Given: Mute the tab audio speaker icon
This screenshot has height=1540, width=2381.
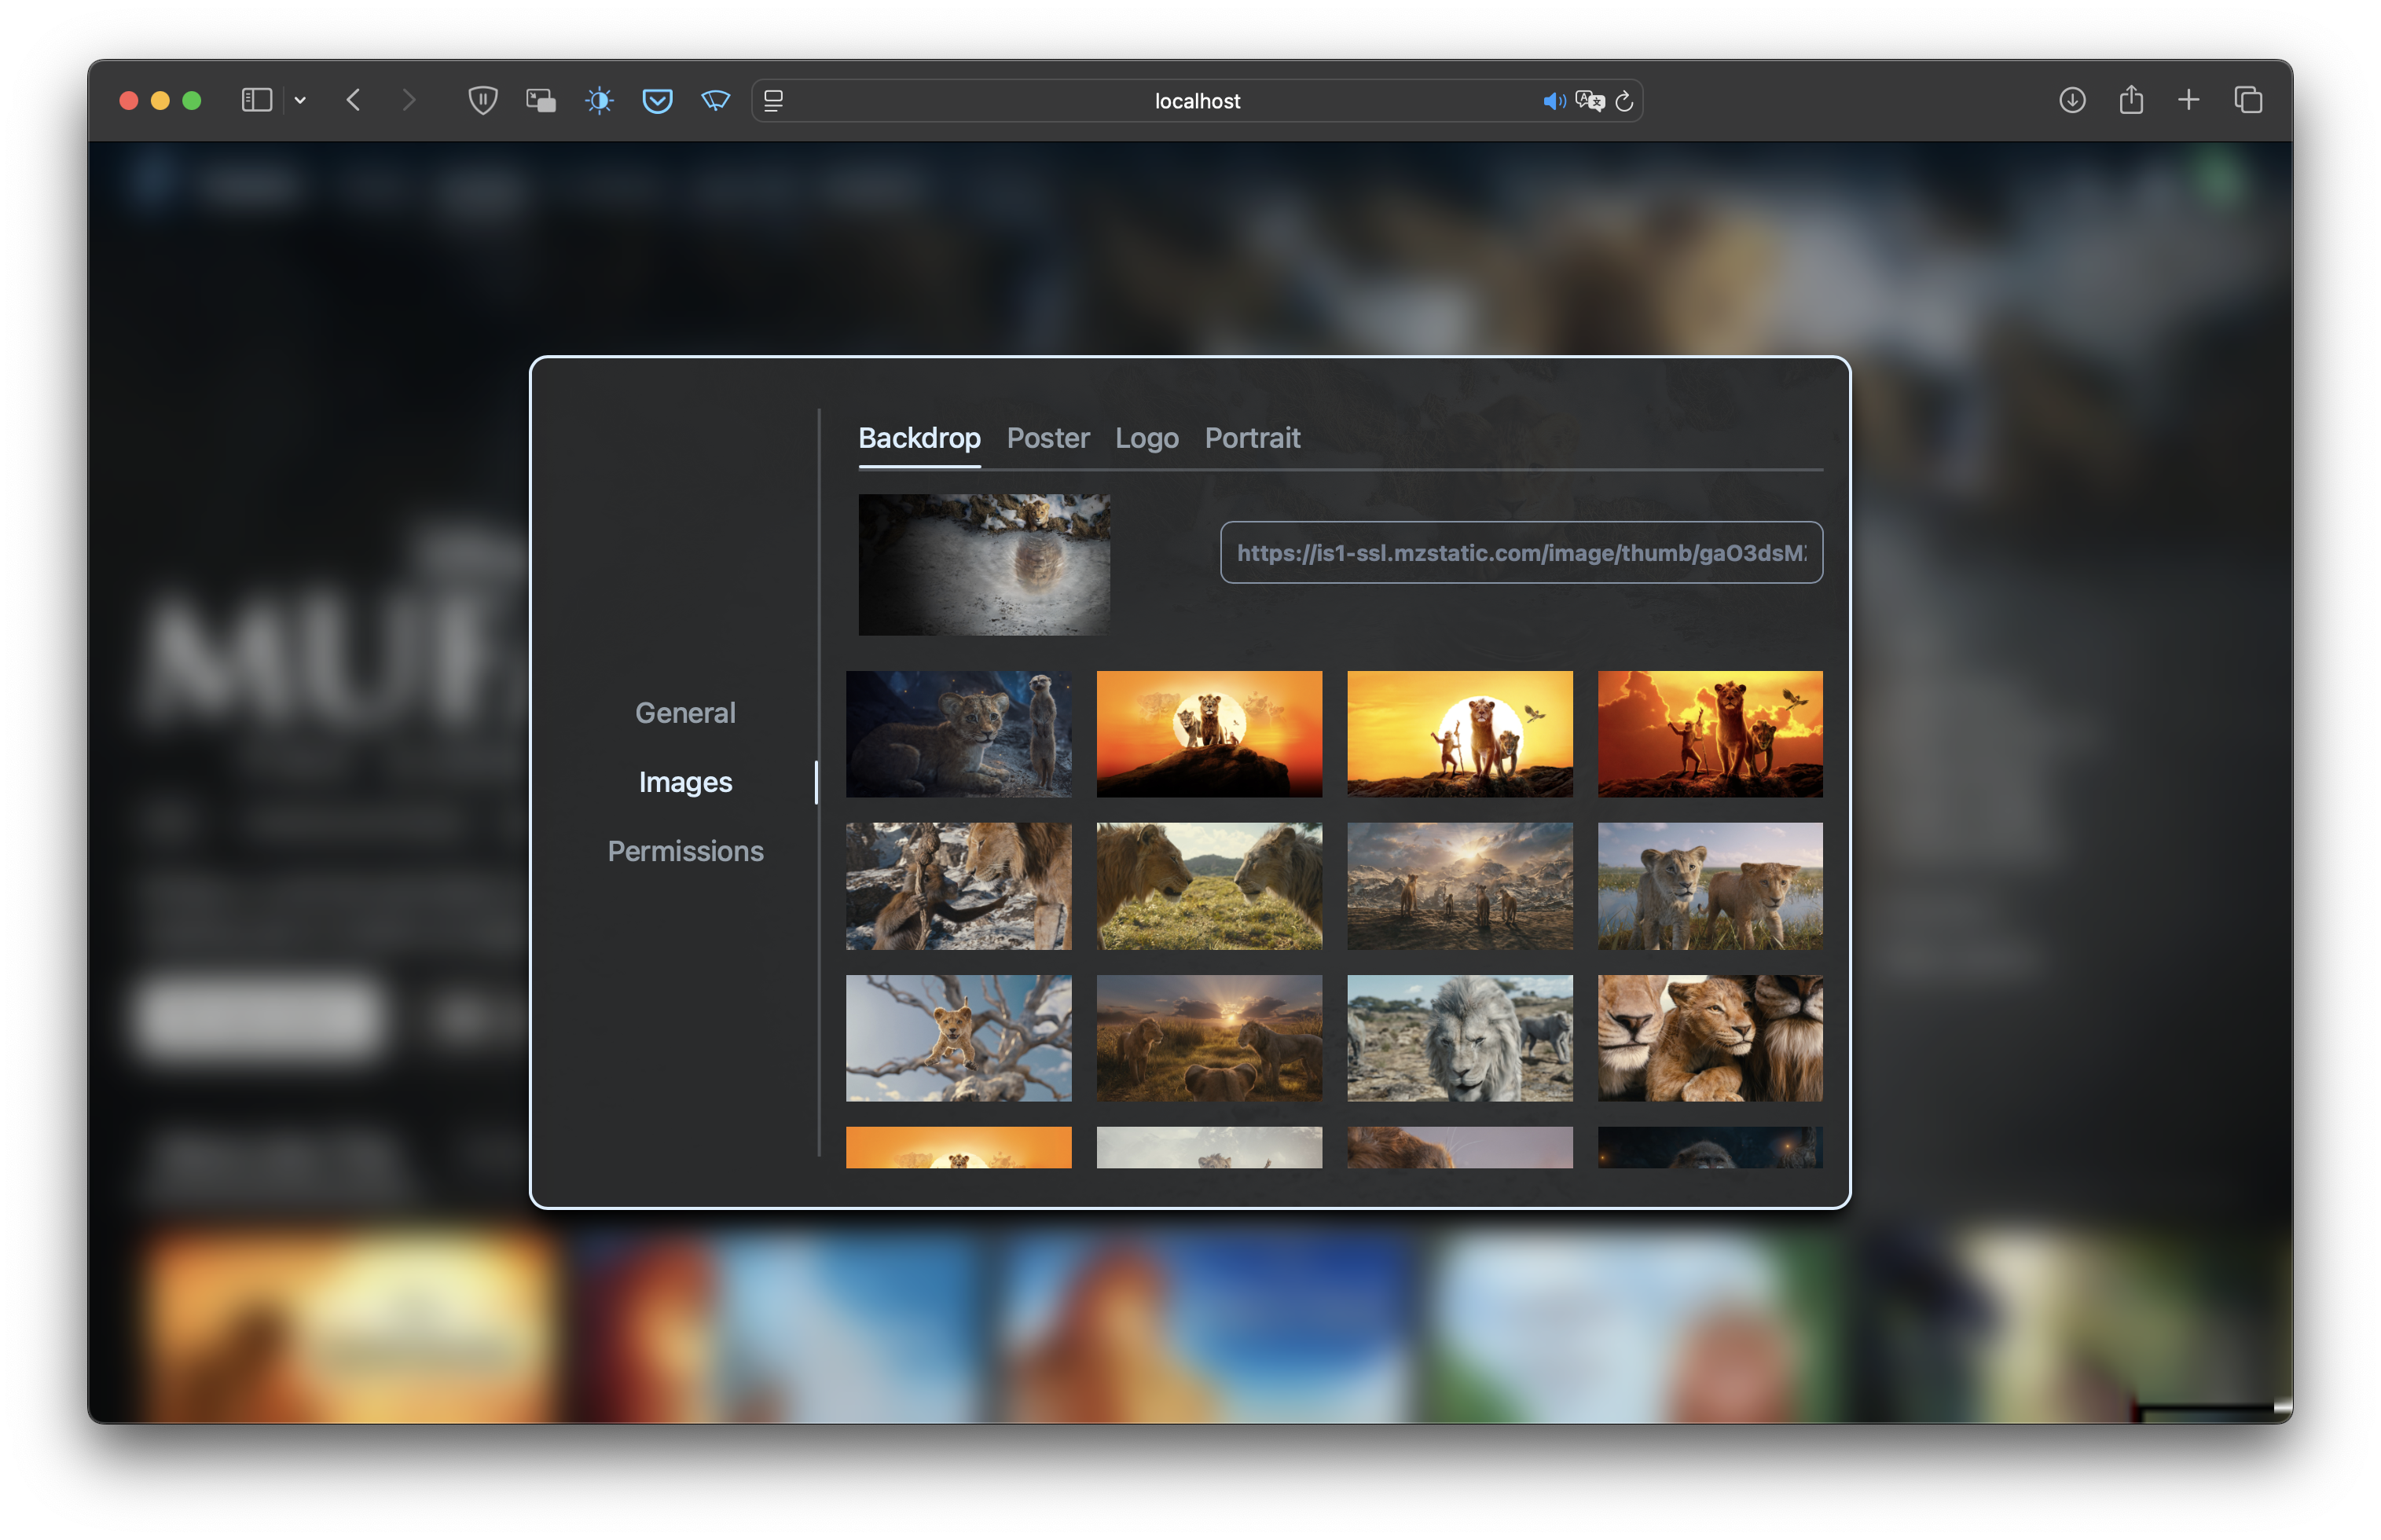Looking at the screenshot, I should [x=1553, y=101].
